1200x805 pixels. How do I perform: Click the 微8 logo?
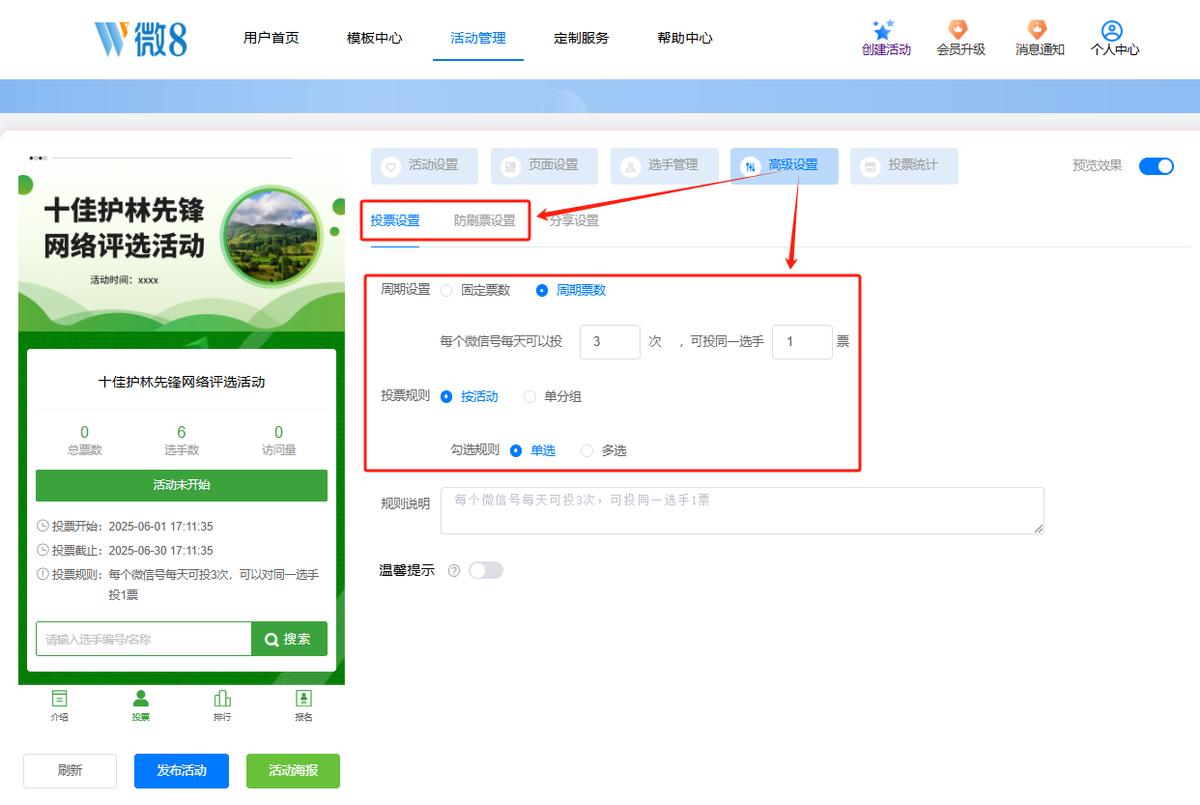pos(141,38)
